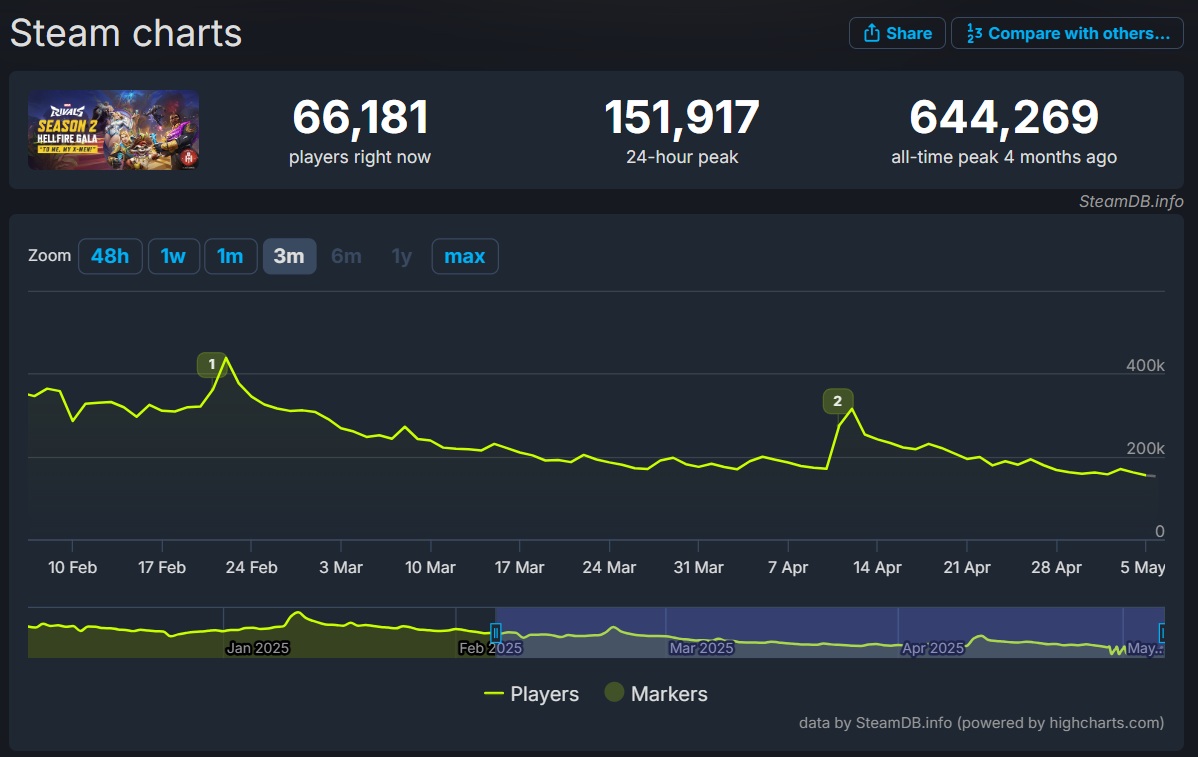Click the 21 Apr axis label
The image size is (1198, 757).
click(x=966, y=568)
